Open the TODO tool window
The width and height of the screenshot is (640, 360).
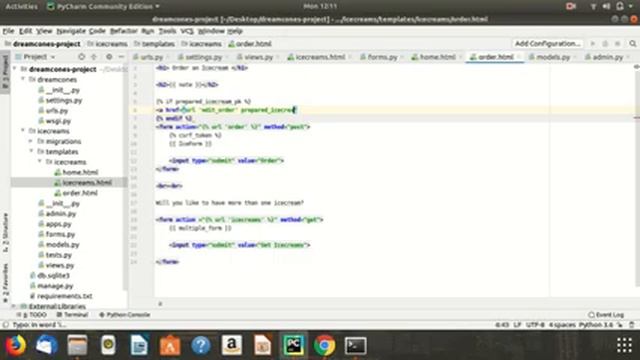32,315
